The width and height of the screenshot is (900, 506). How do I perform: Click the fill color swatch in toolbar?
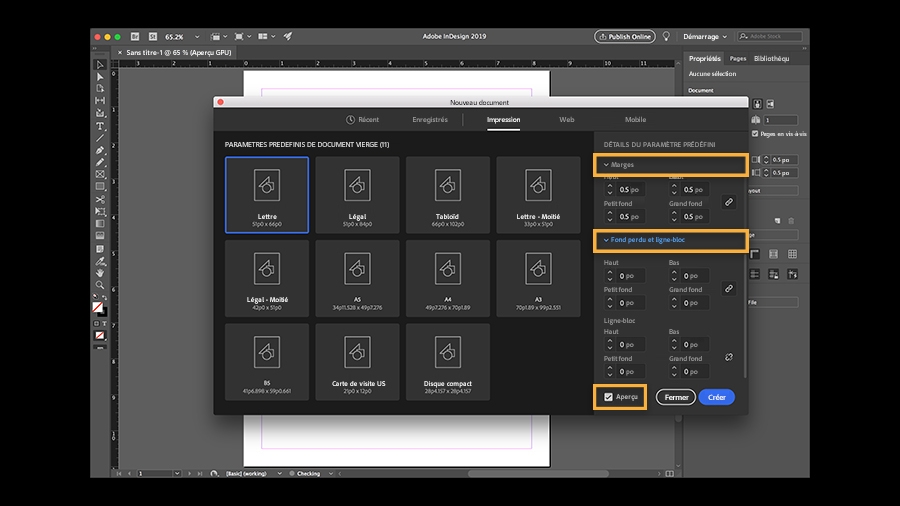click(98, 308)
